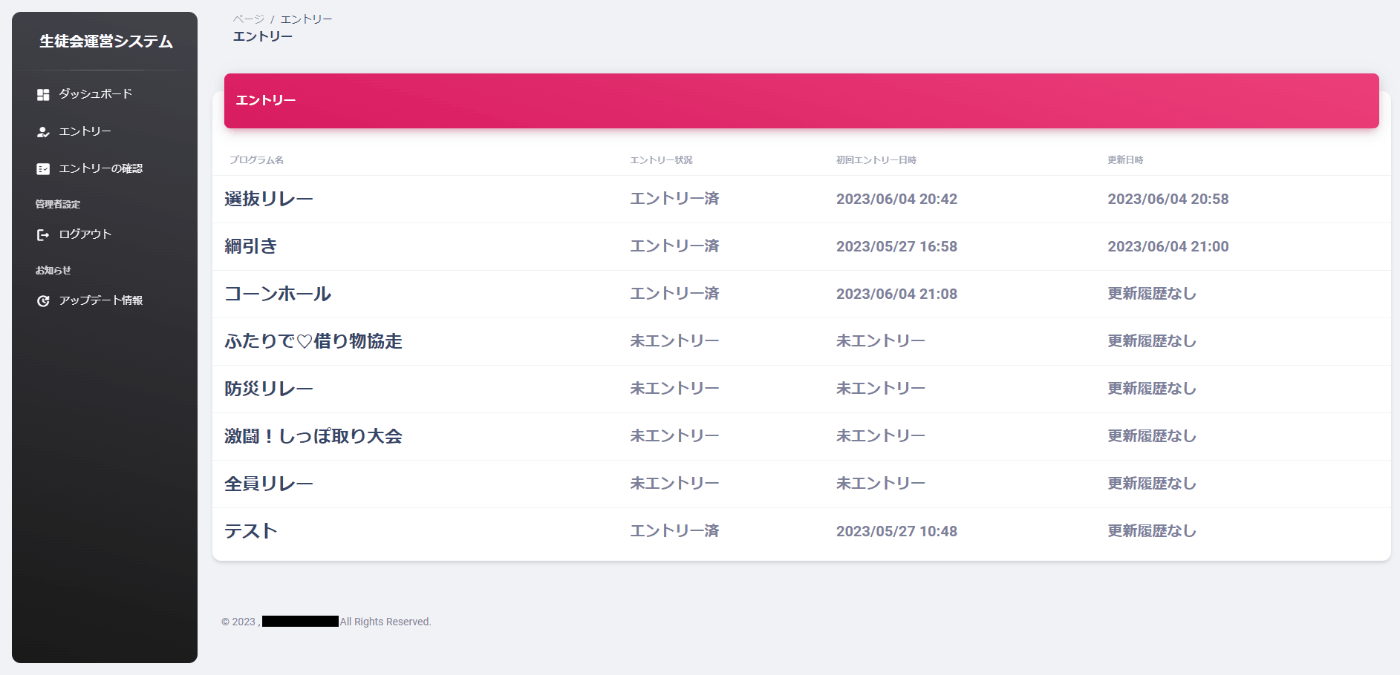Go to エントリーの確認 page
Image resolution: width=1400 pixels, height=675 pixels.
(x=101, y=169)
